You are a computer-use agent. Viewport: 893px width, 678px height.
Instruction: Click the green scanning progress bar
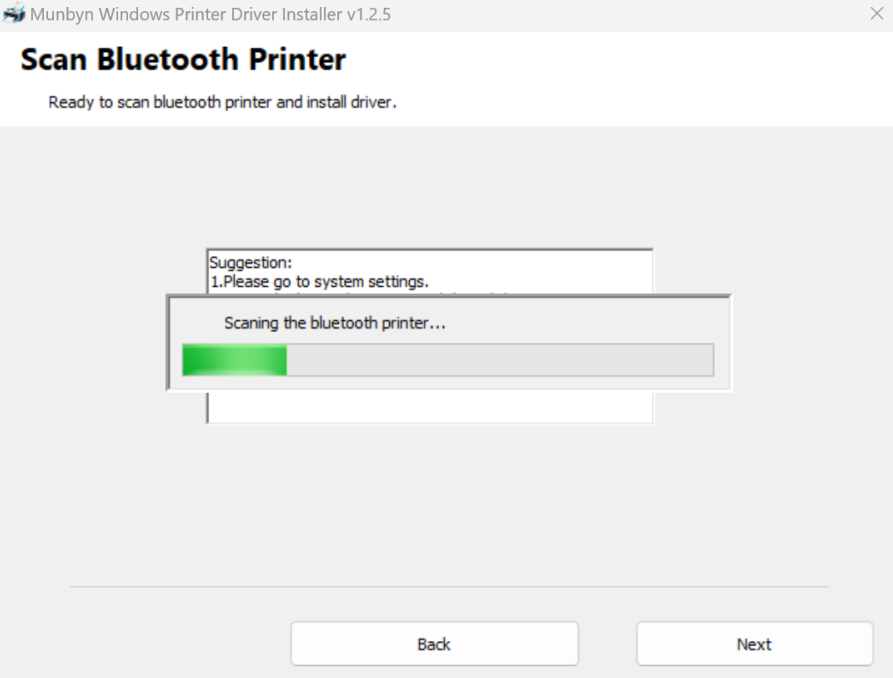[x=233, y=360]
